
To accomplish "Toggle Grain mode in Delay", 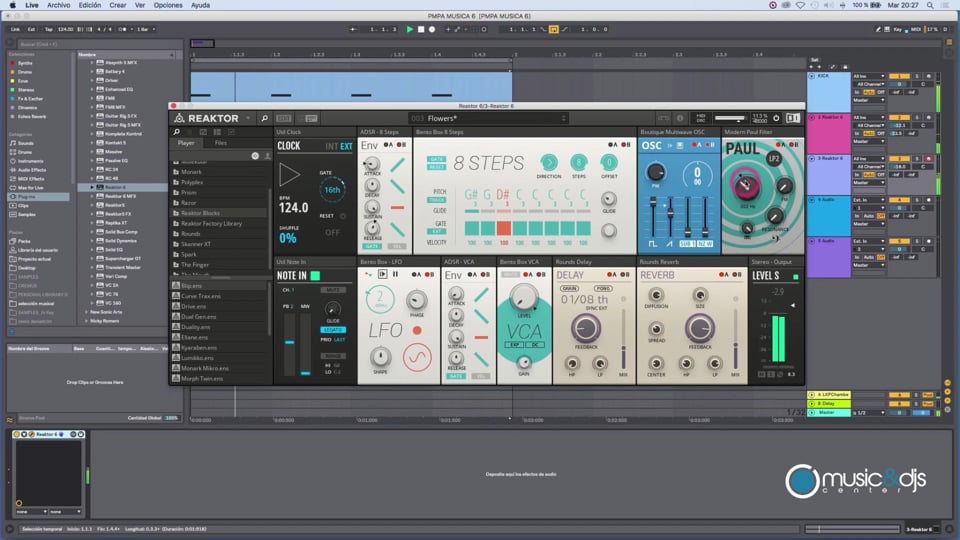I will pos(569,288).
